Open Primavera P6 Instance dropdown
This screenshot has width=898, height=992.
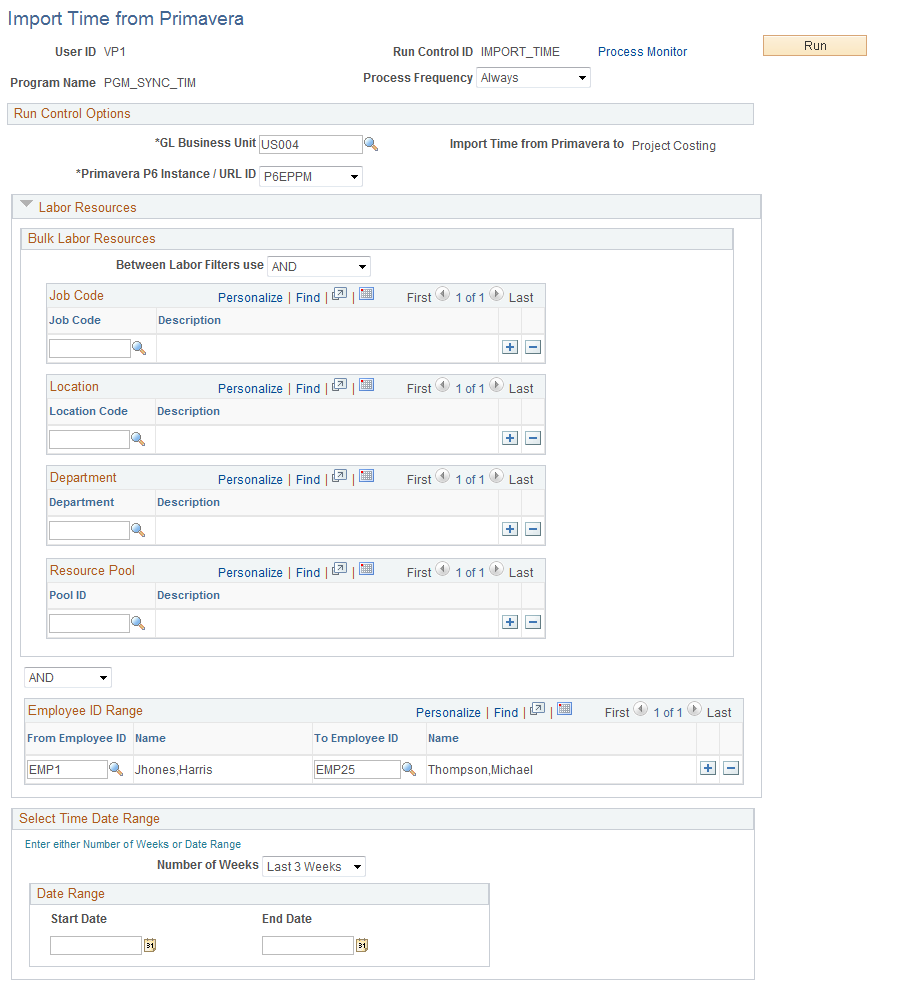click(x=311, y=177)
